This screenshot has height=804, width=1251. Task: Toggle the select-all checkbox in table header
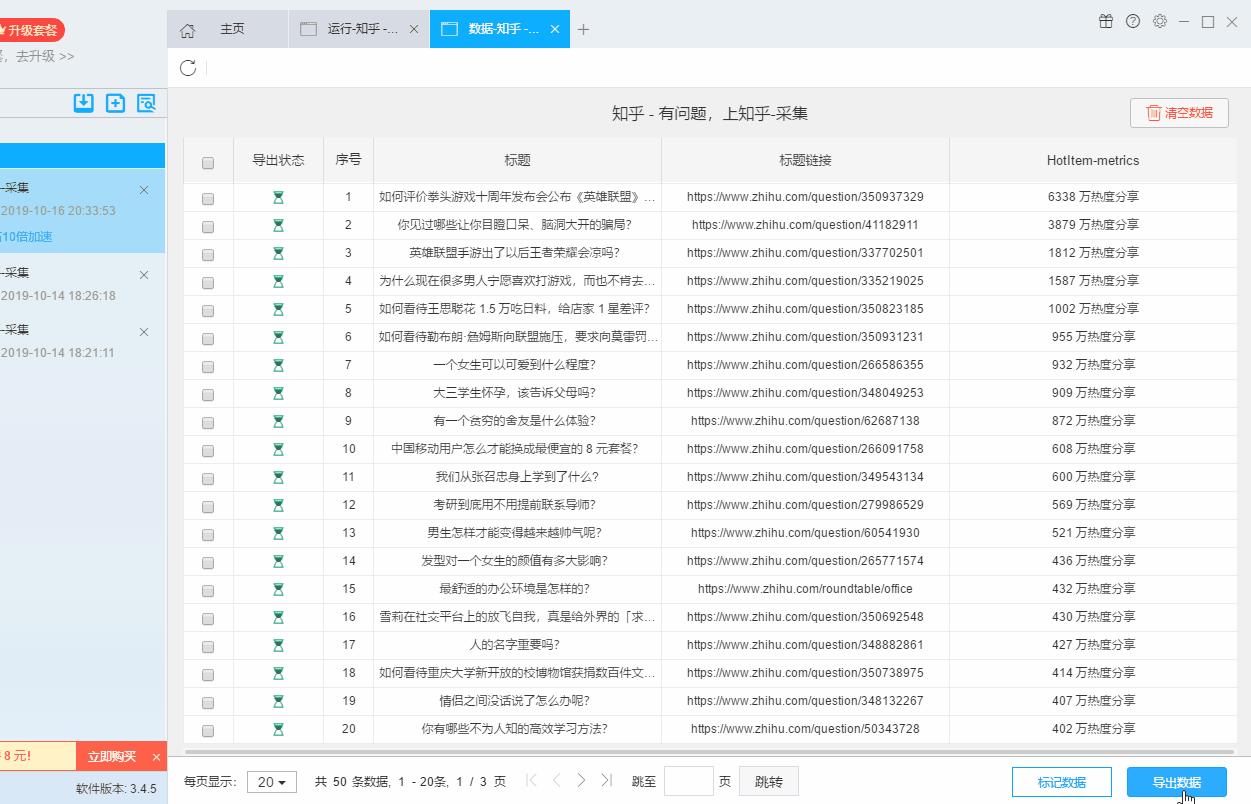(x=208, y=163)
